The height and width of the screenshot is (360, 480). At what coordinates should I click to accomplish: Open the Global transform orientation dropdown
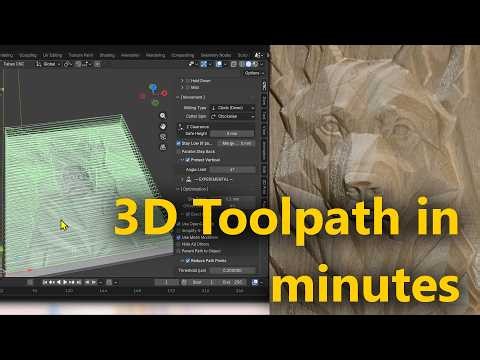pyautogui.click(x=48, y=64)
